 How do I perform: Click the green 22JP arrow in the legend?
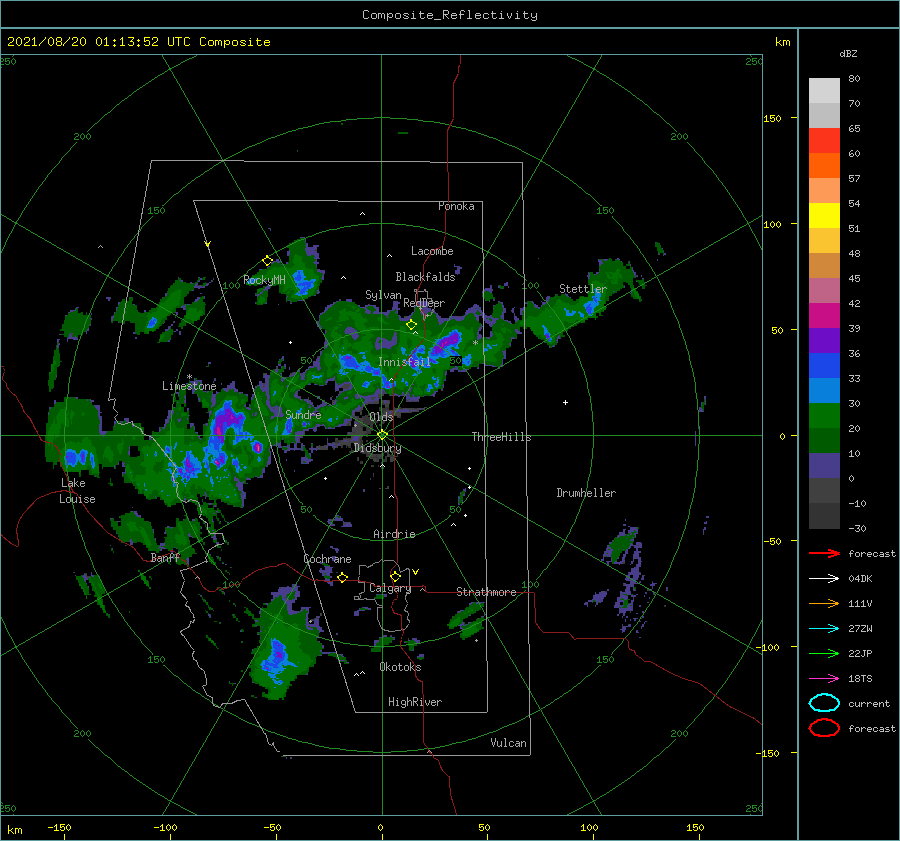click(x=824, y=653)
